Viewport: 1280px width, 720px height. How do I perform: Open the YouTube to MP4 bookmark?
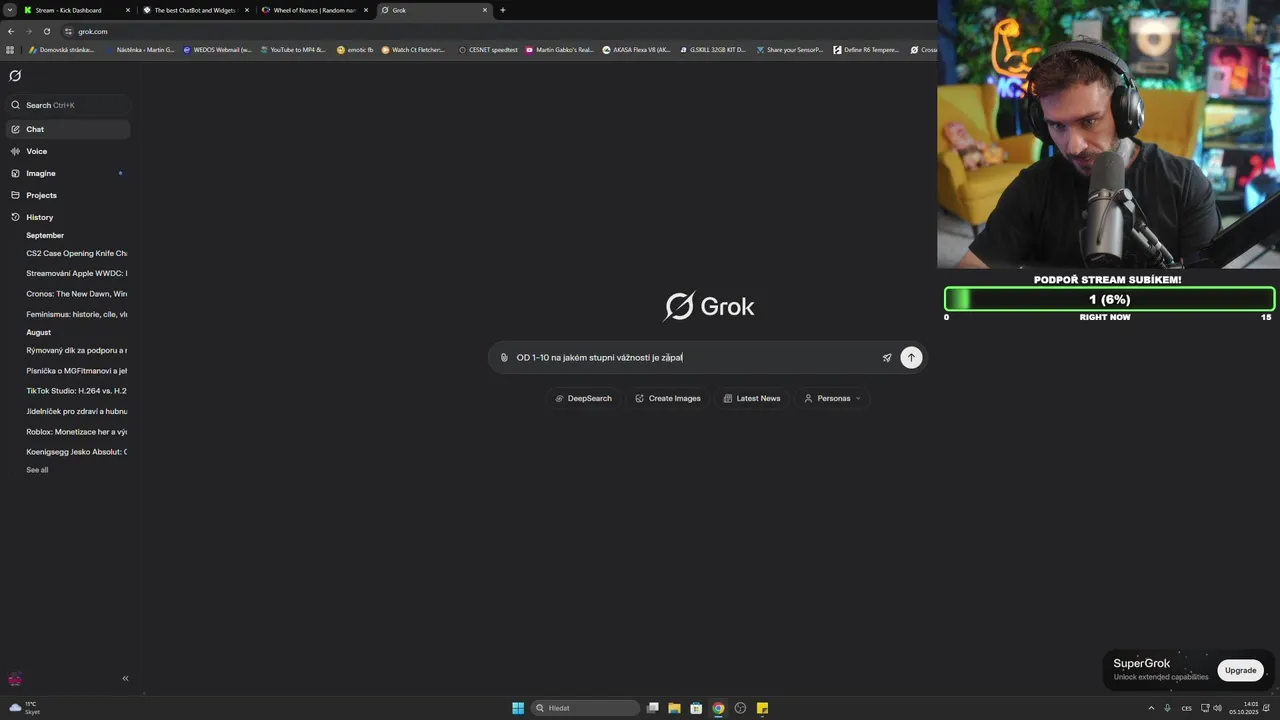293,49
